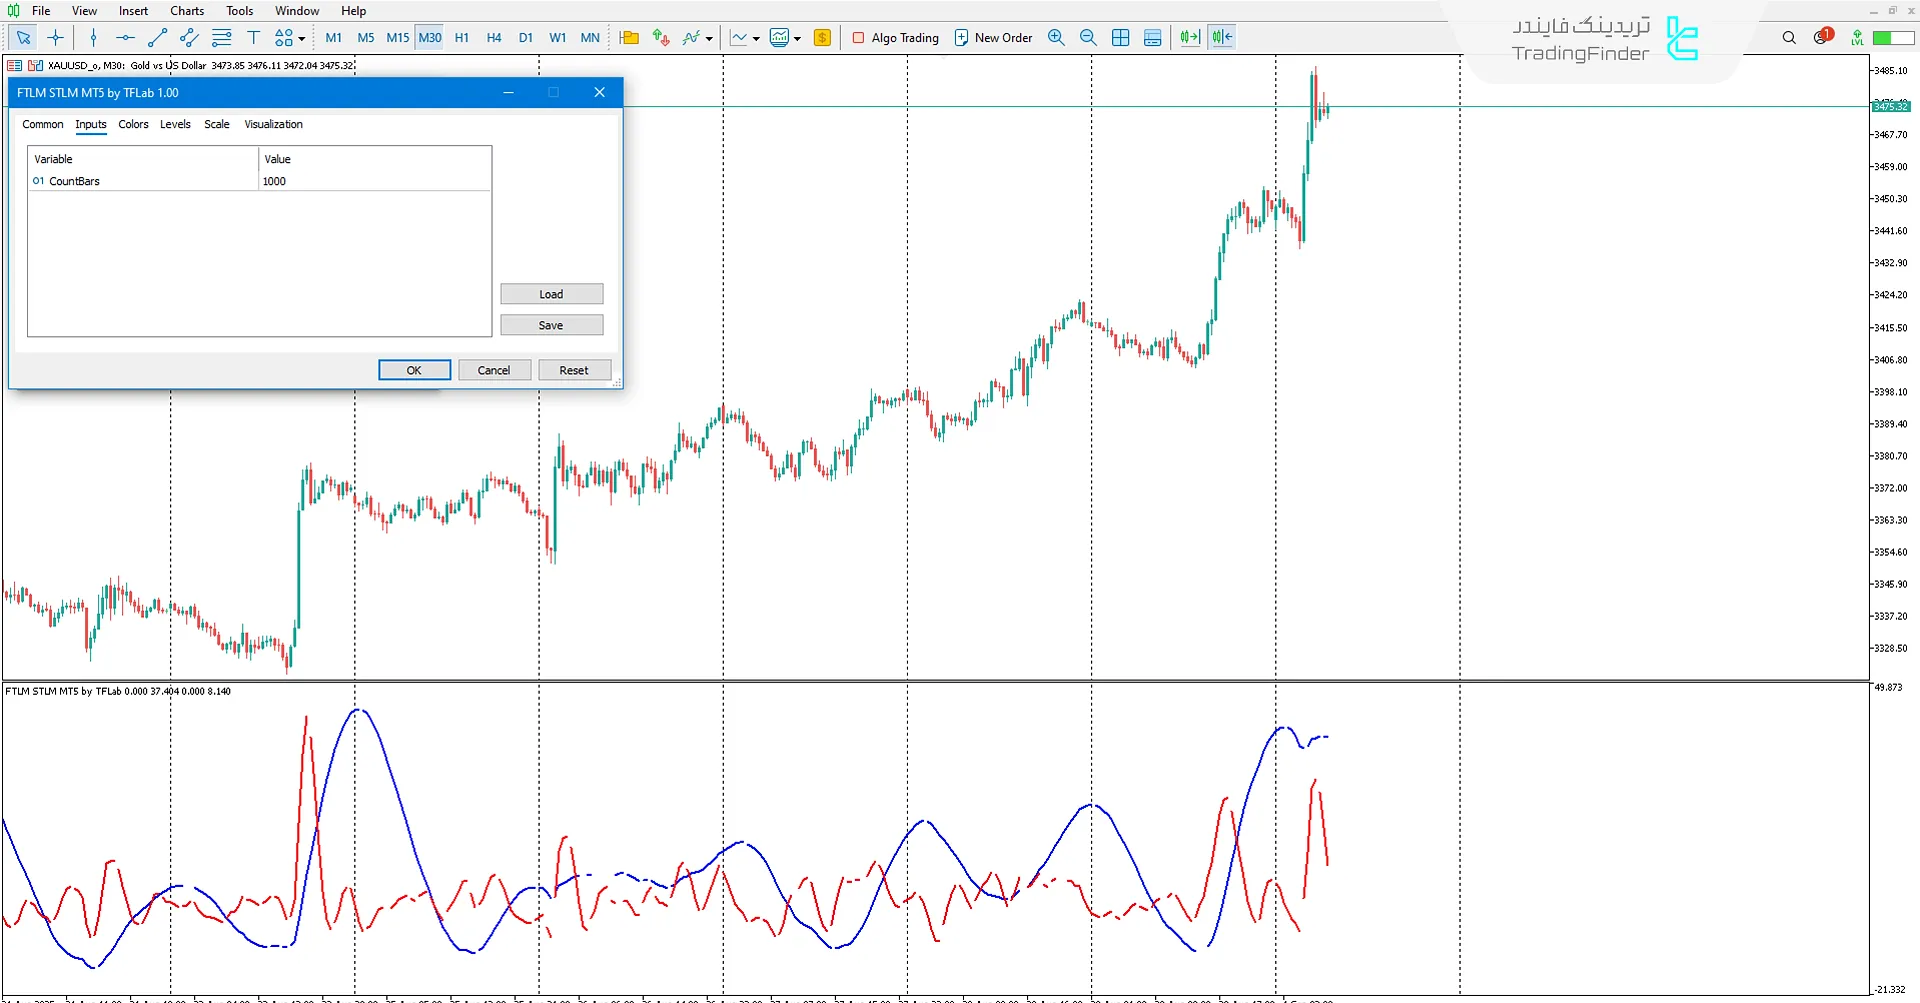The height and width of the screenshot is (1003, 1920).
Task: Open the Charts menu
Action: 186,11
